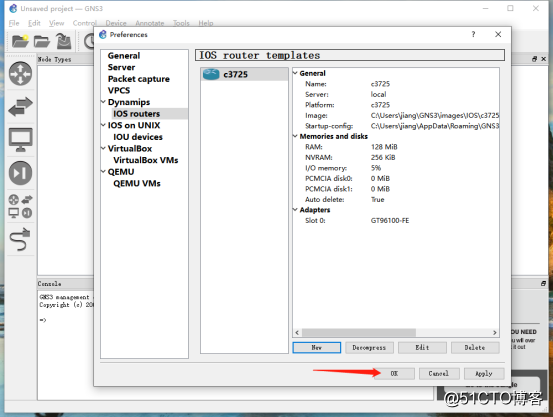Click the Apply button
553x417 pixels.
(x=484, y=373)
